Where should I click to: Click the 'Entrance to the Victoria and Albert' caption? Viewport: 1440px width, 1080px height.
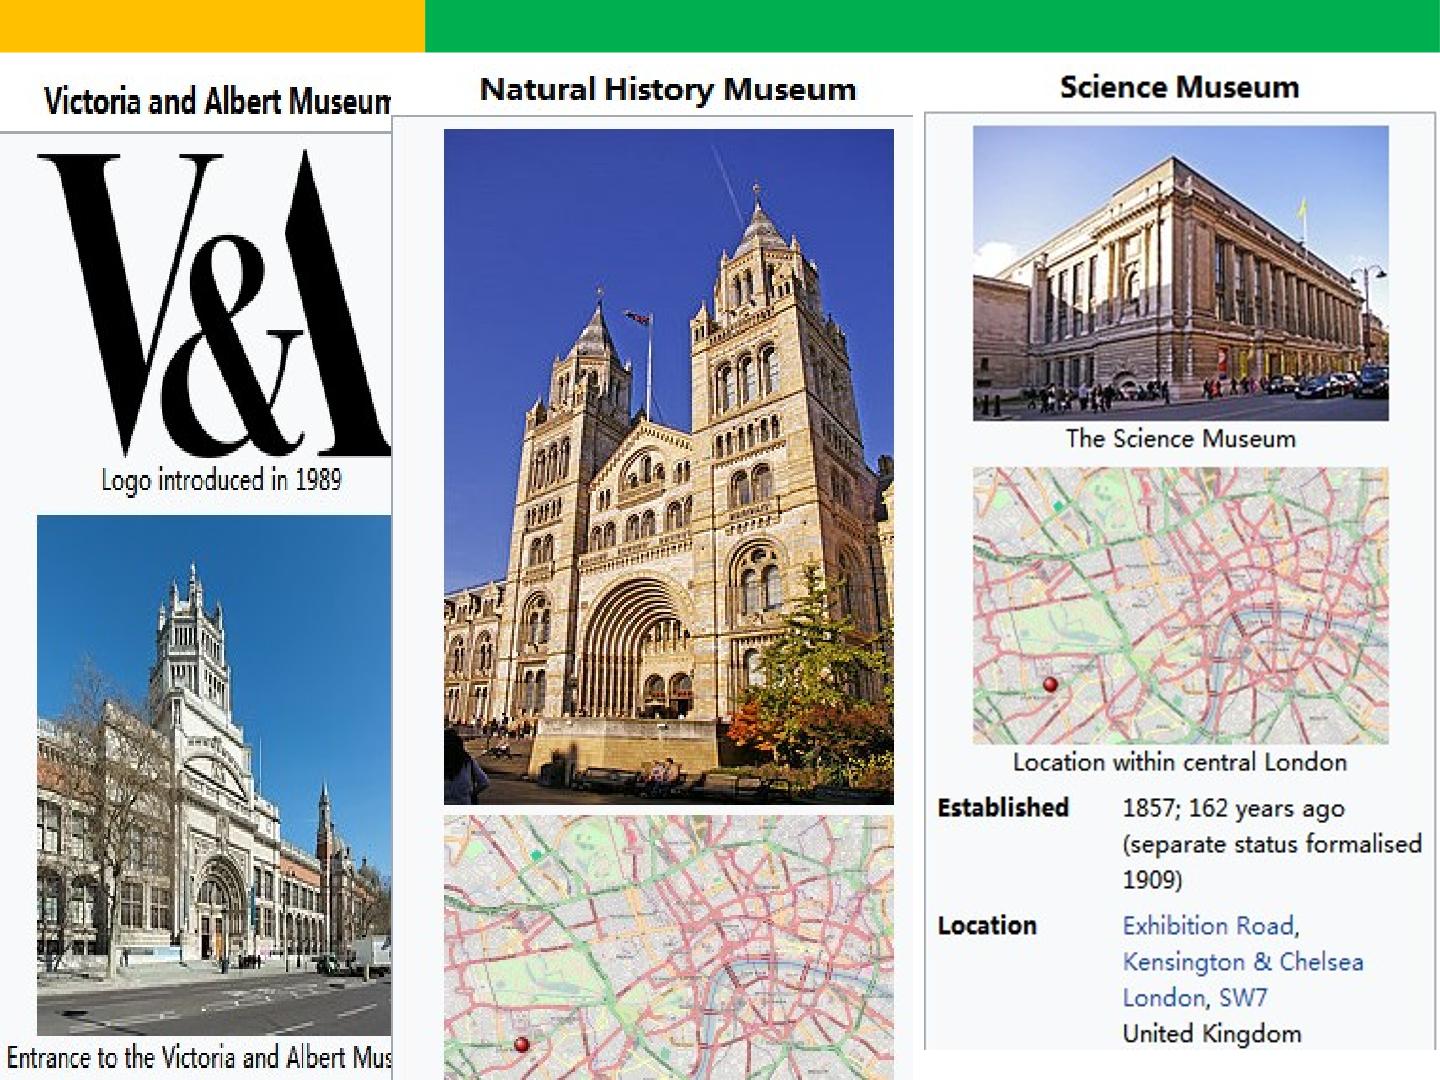tap(199, 1058)
